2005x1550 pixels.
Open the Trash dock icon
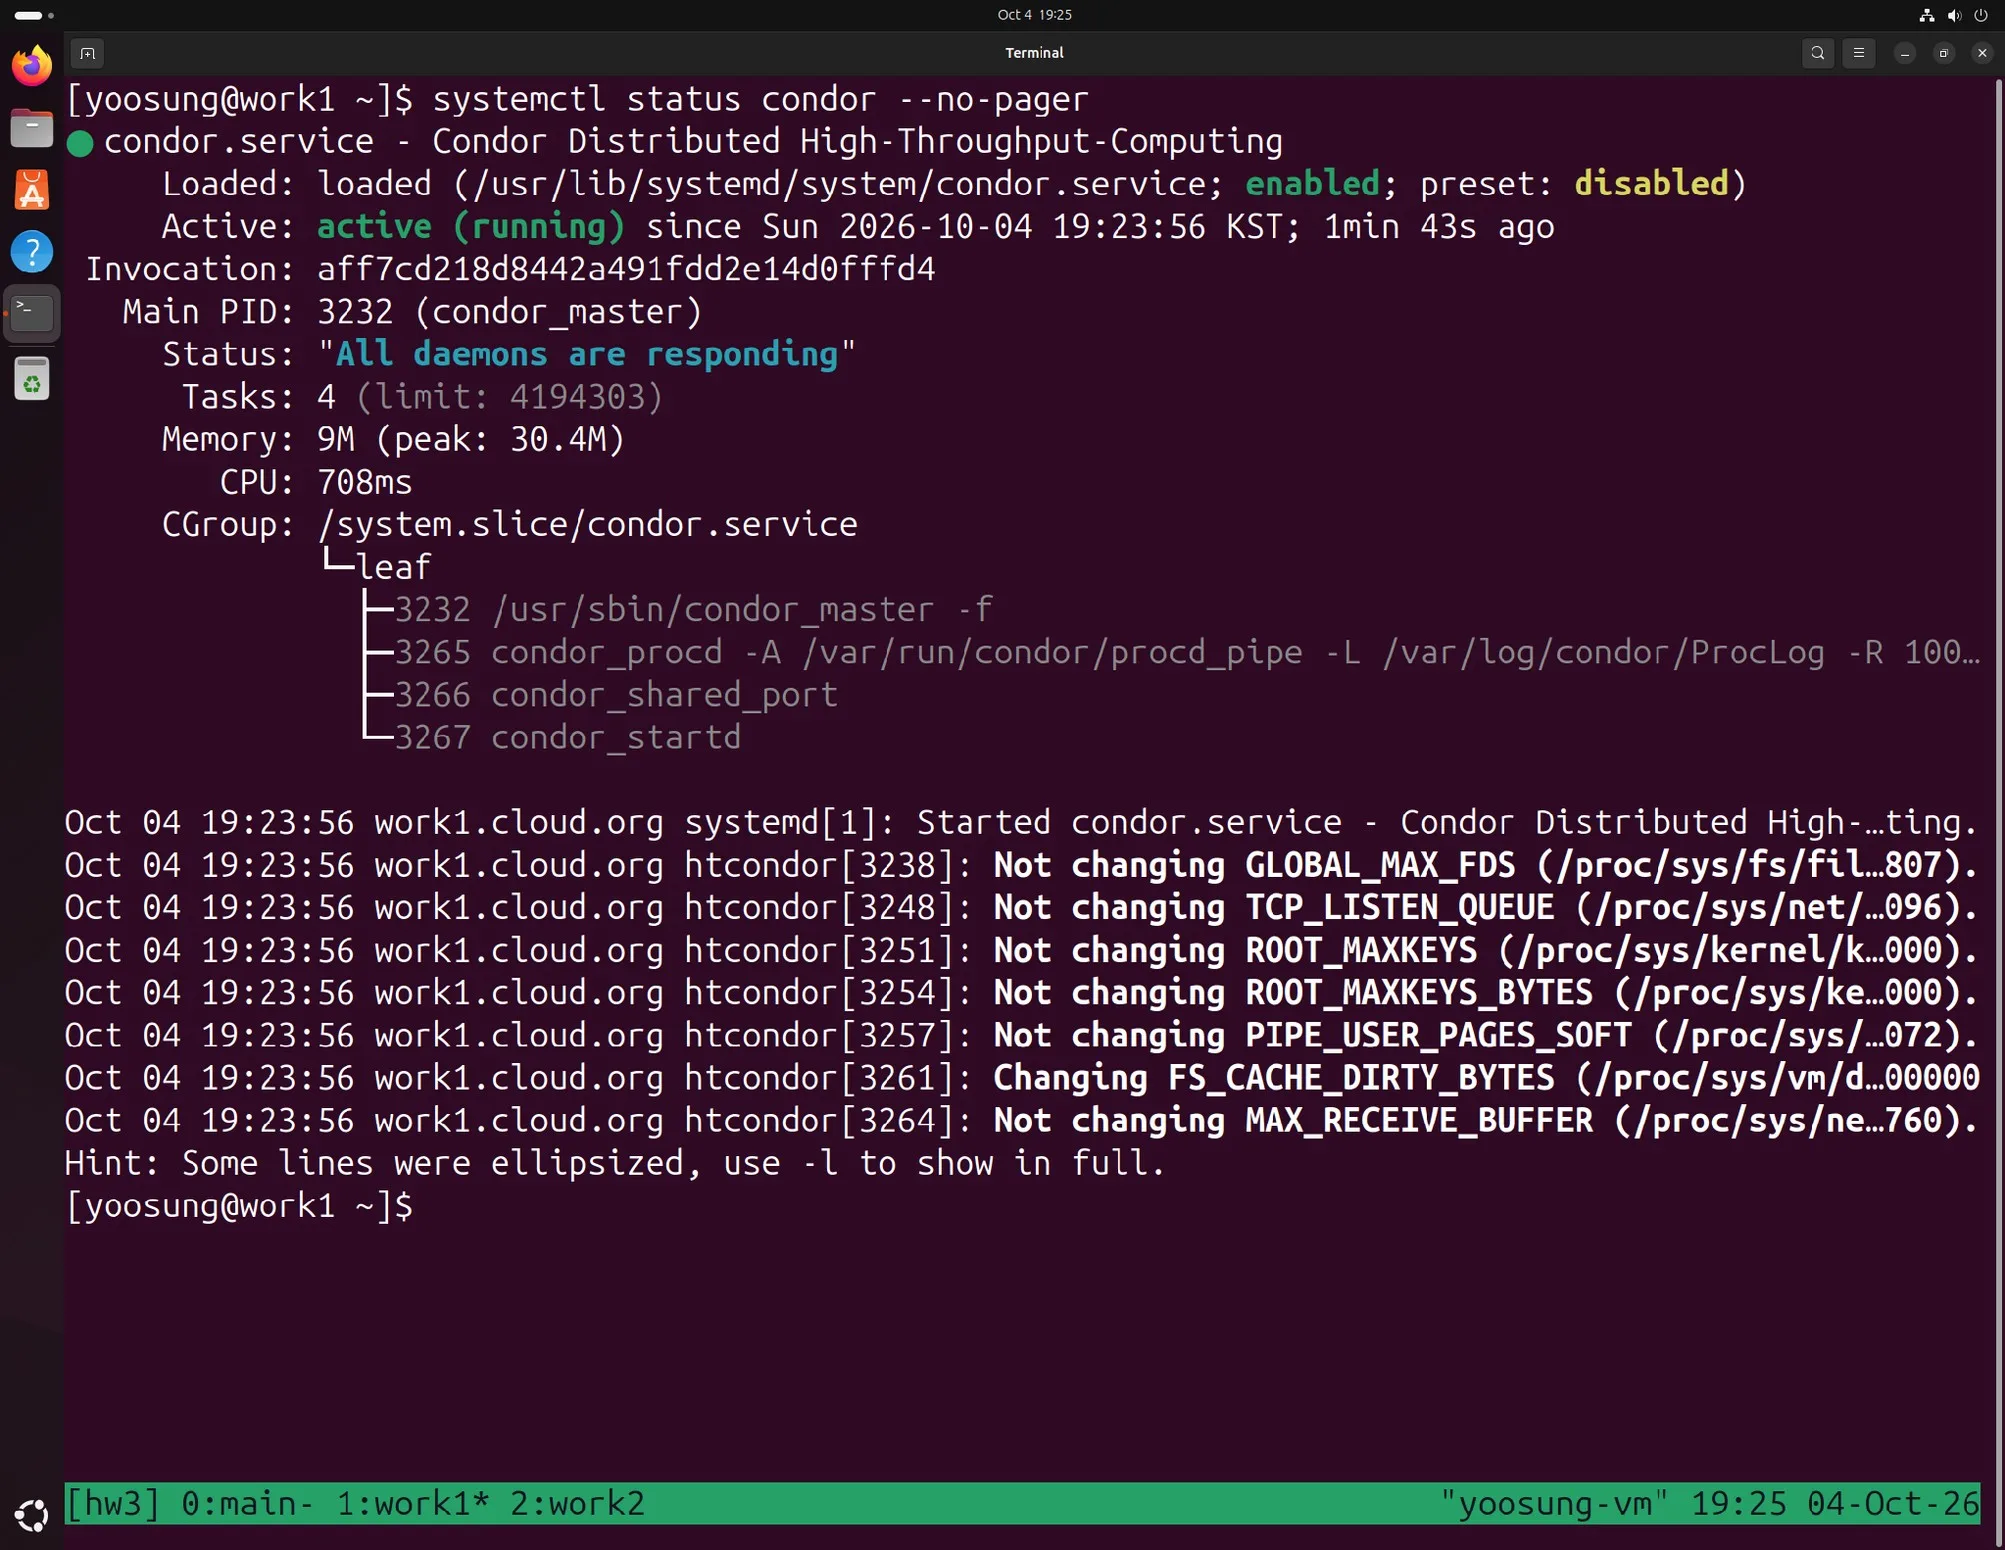32,379
